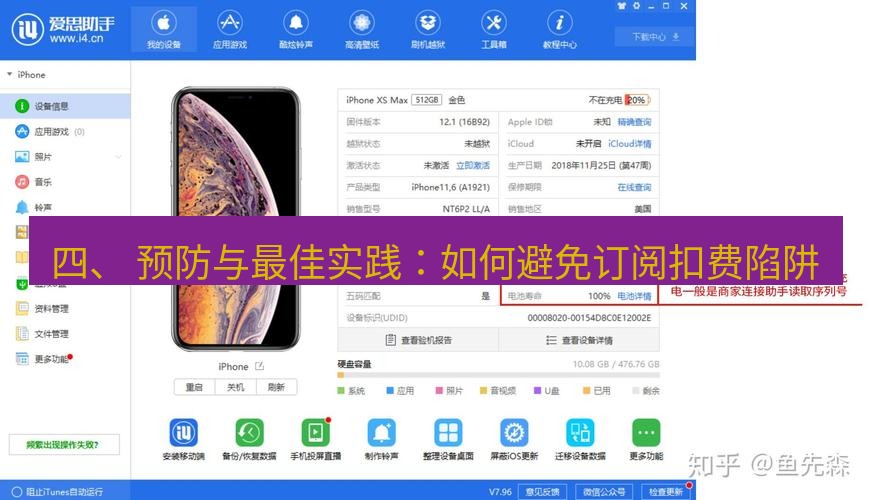Click 在线查询 warranty link
Image resolution: width=872 pixels, height=500 pixels.
coord(634,187)
